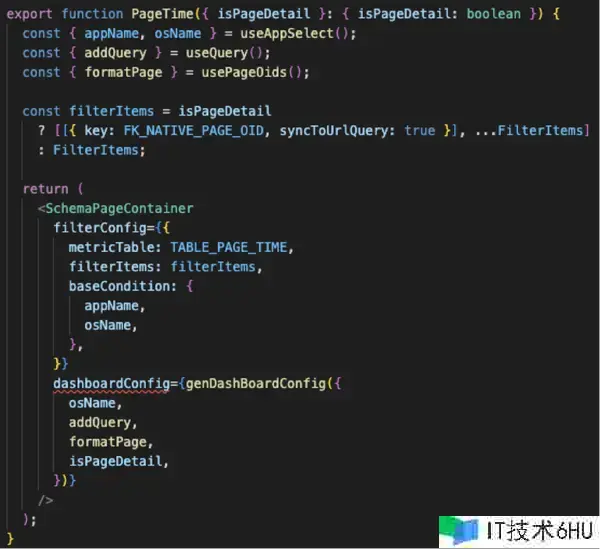Click the TABLE_PAGE_TIME constant
Screen dimensions: 600x549
[x=228, y=248]
